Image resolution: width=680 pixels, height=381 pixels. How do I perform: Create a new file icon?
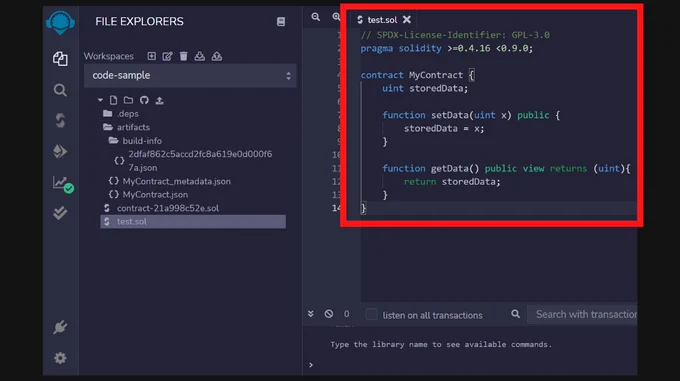(x=113, y=100)
